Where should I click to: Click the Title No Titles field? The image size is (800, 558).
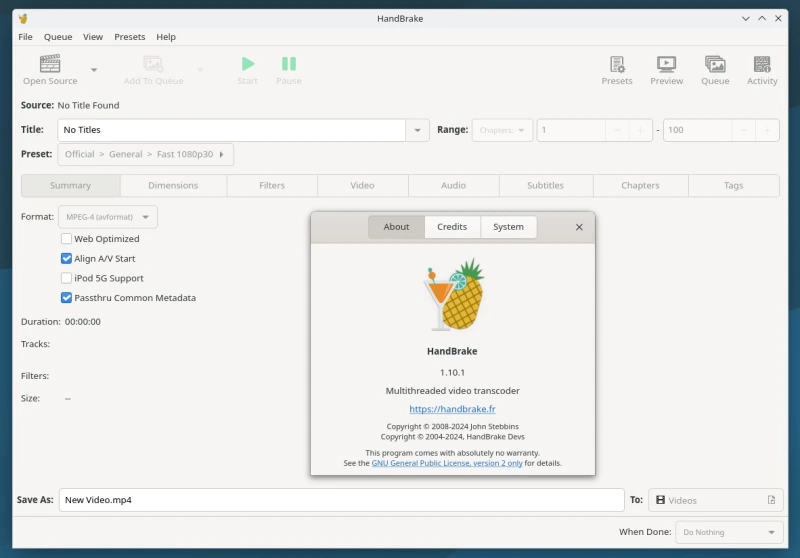click(x=232, y=130)
